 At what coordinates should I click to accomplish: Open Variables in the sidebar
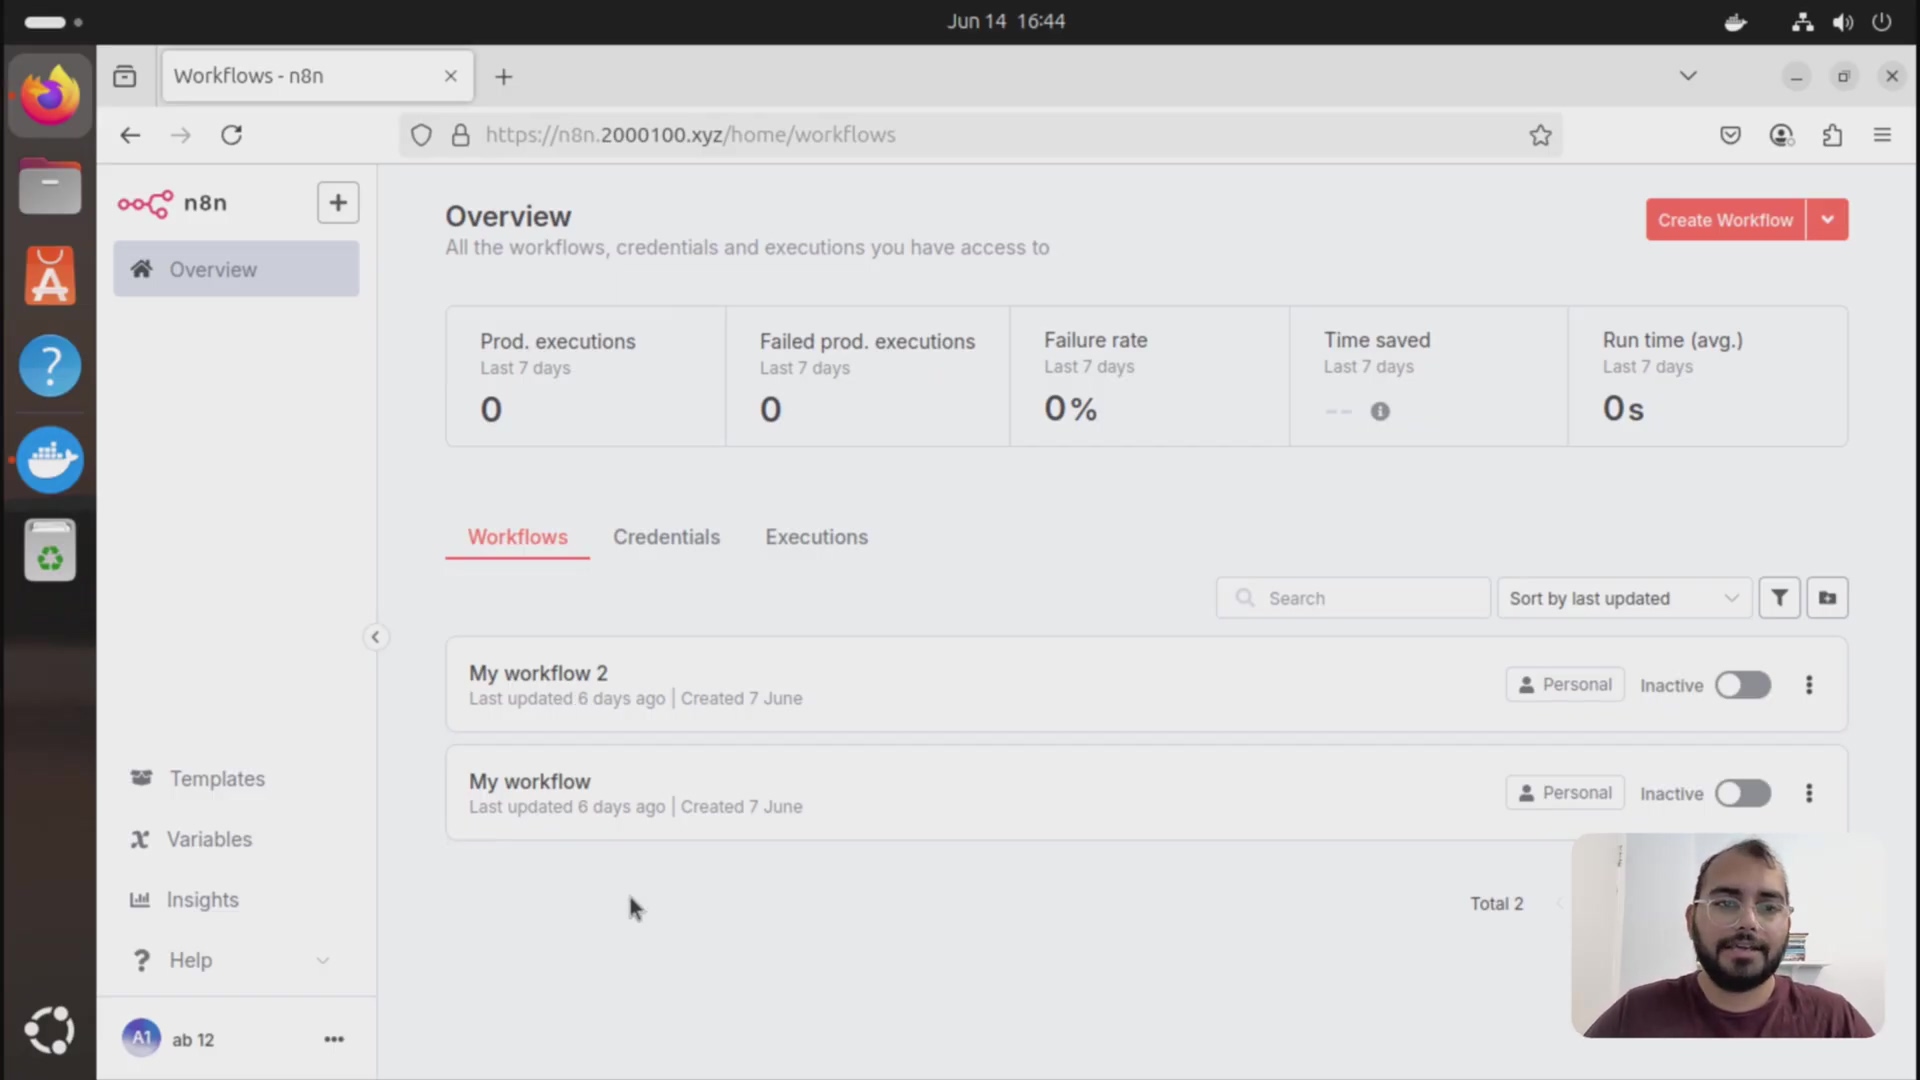click(x=191, y=839)
